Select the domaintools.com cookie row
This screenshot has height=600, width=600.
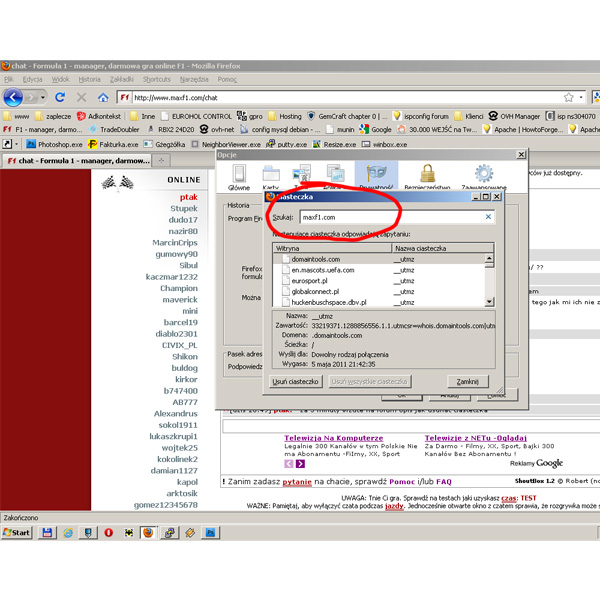(379, 259)
